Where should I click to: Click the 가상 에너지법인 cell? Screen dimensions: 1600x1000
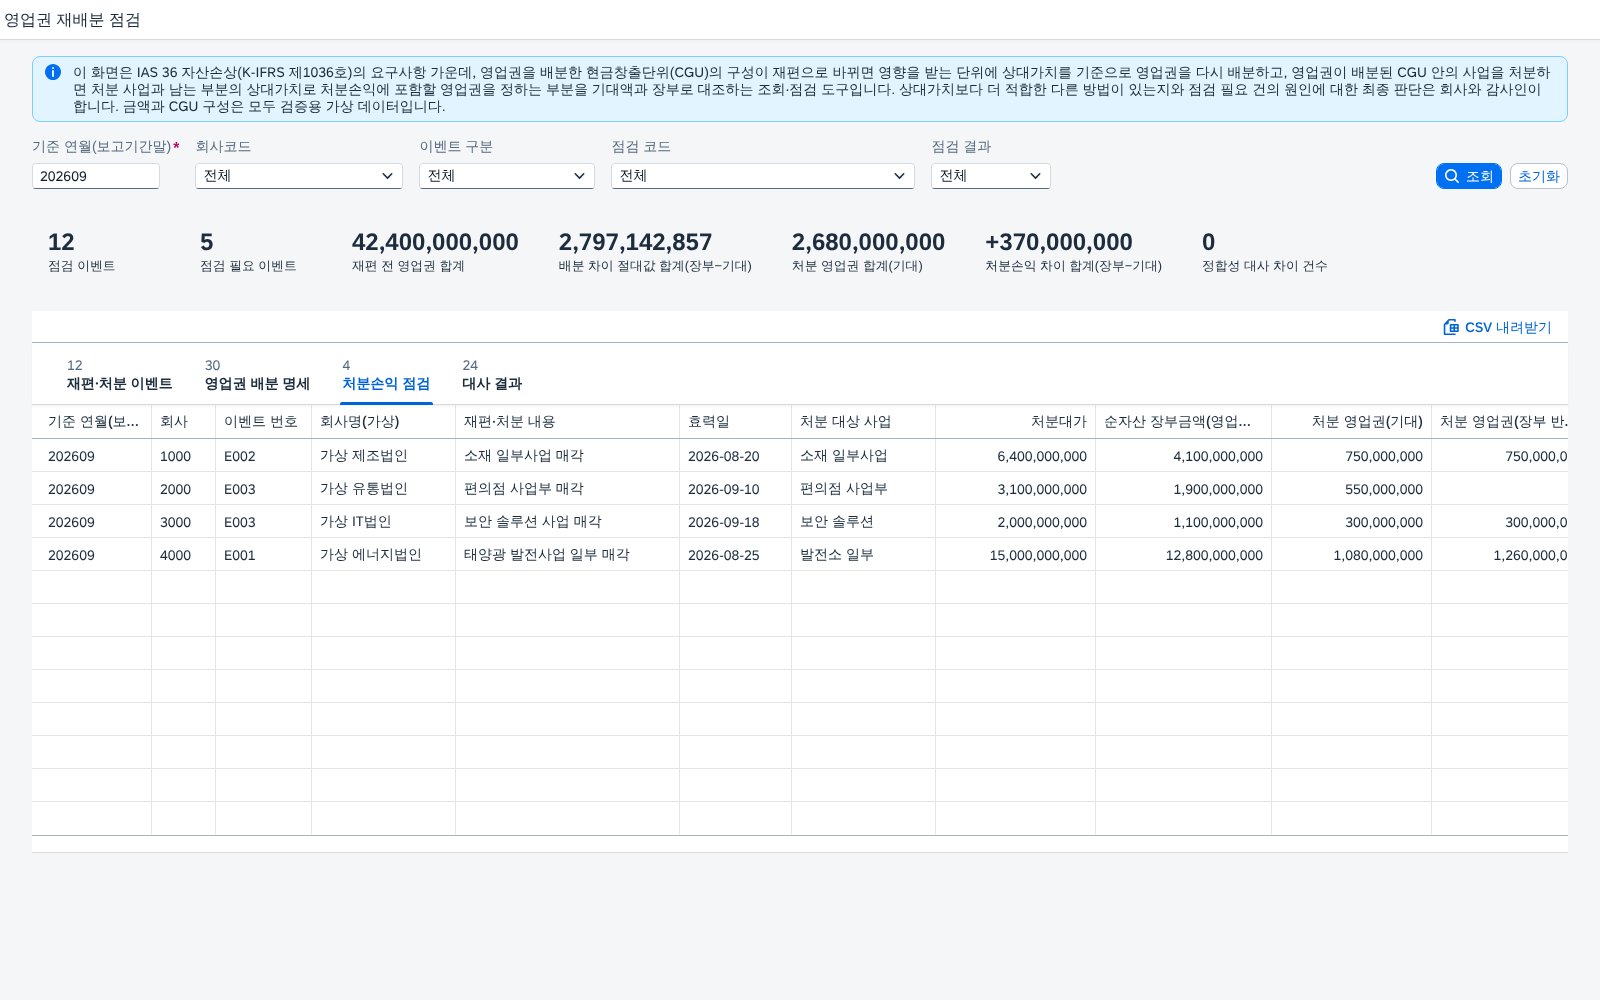[x=383, y=555]
